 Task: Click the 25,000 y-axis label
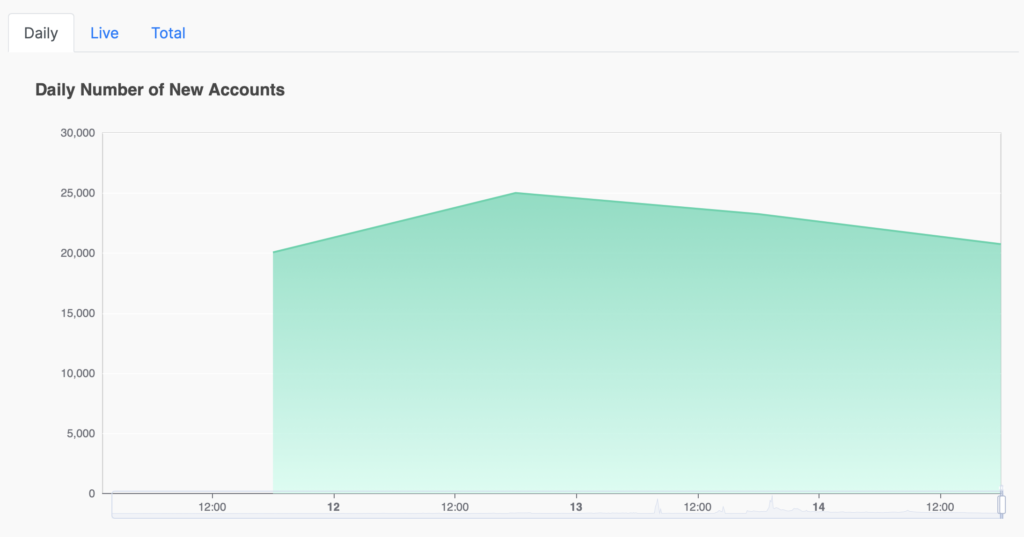[x=77, y=193]
